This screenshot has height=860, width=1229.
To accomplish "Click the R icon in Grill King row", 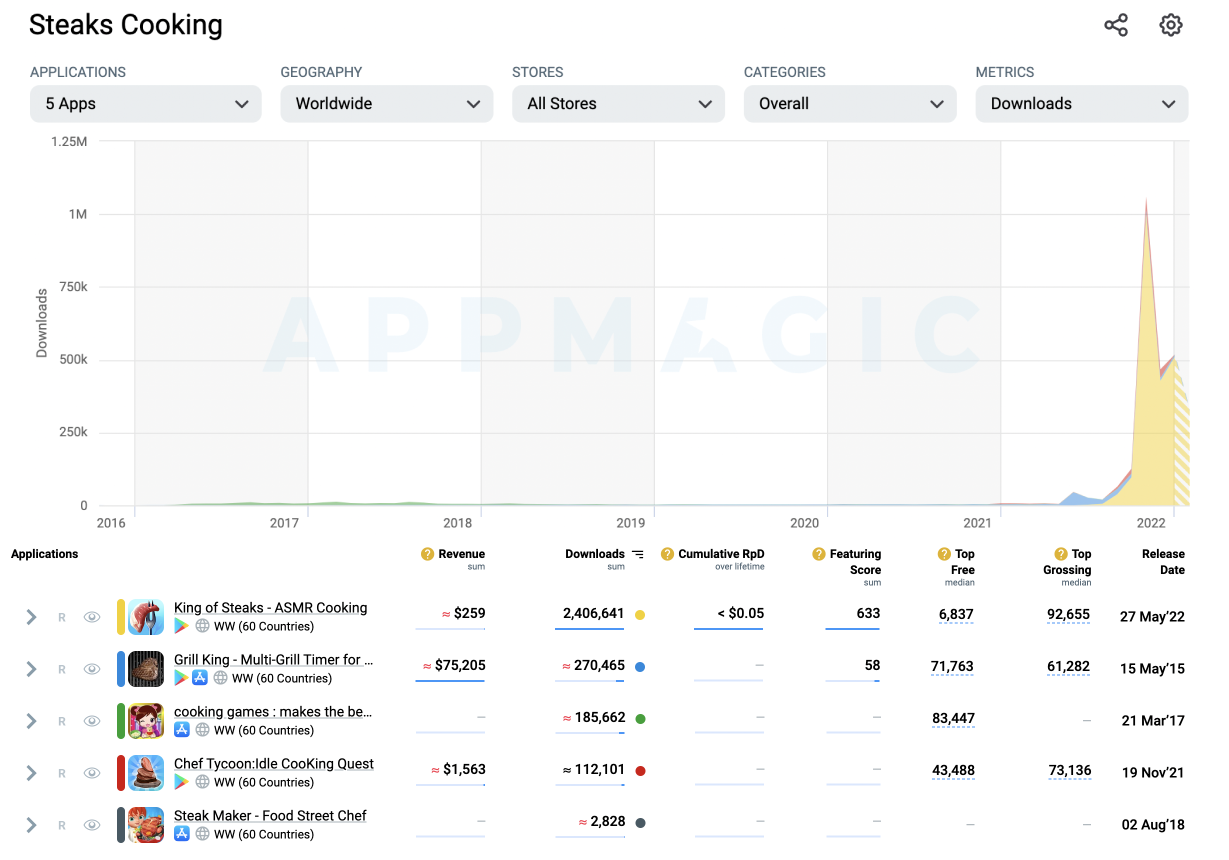I will 62,669.
